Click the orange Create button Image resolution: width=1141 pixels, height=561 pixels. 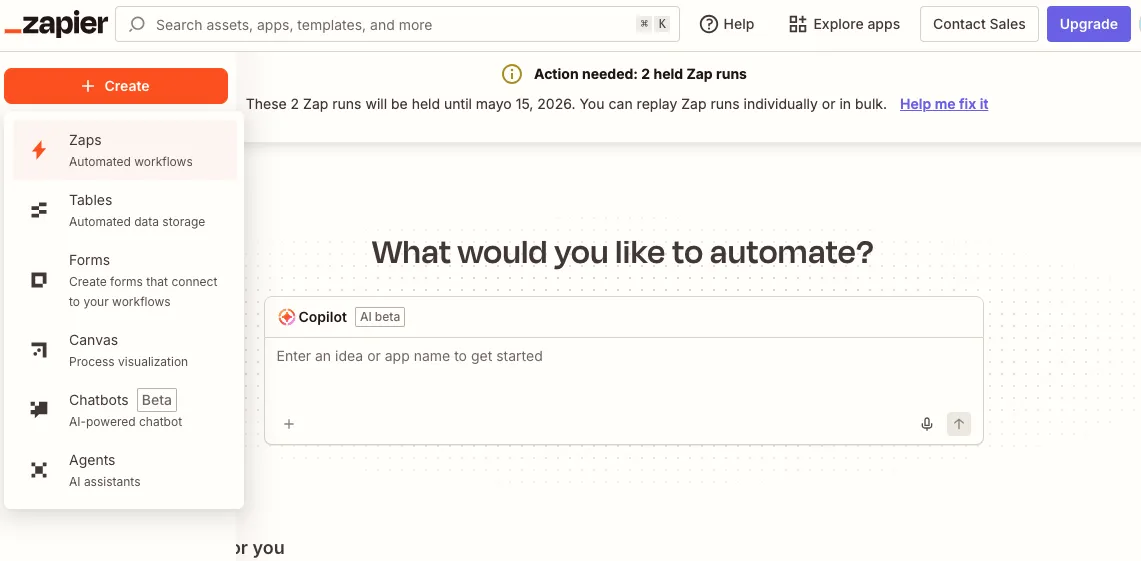(x=116, y=86)
